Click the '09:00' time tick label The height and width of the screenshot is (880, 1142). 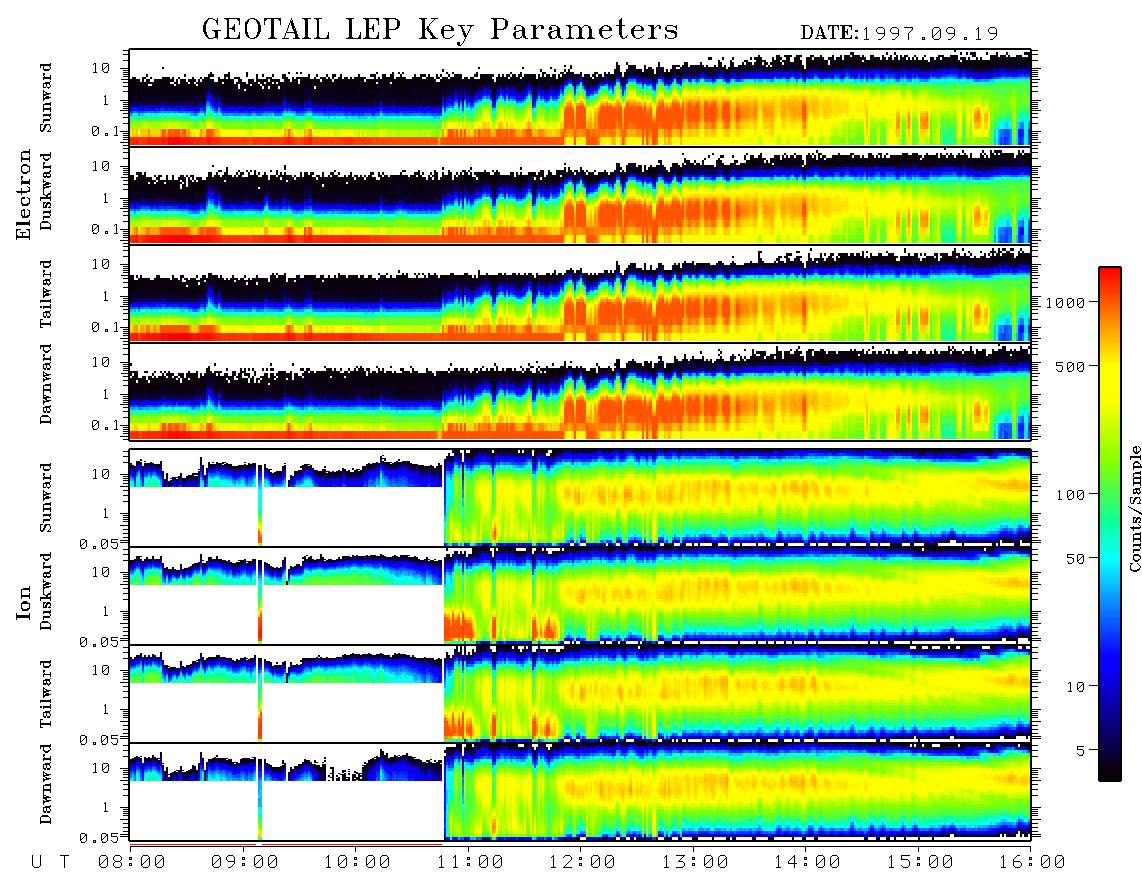[244, 862]
